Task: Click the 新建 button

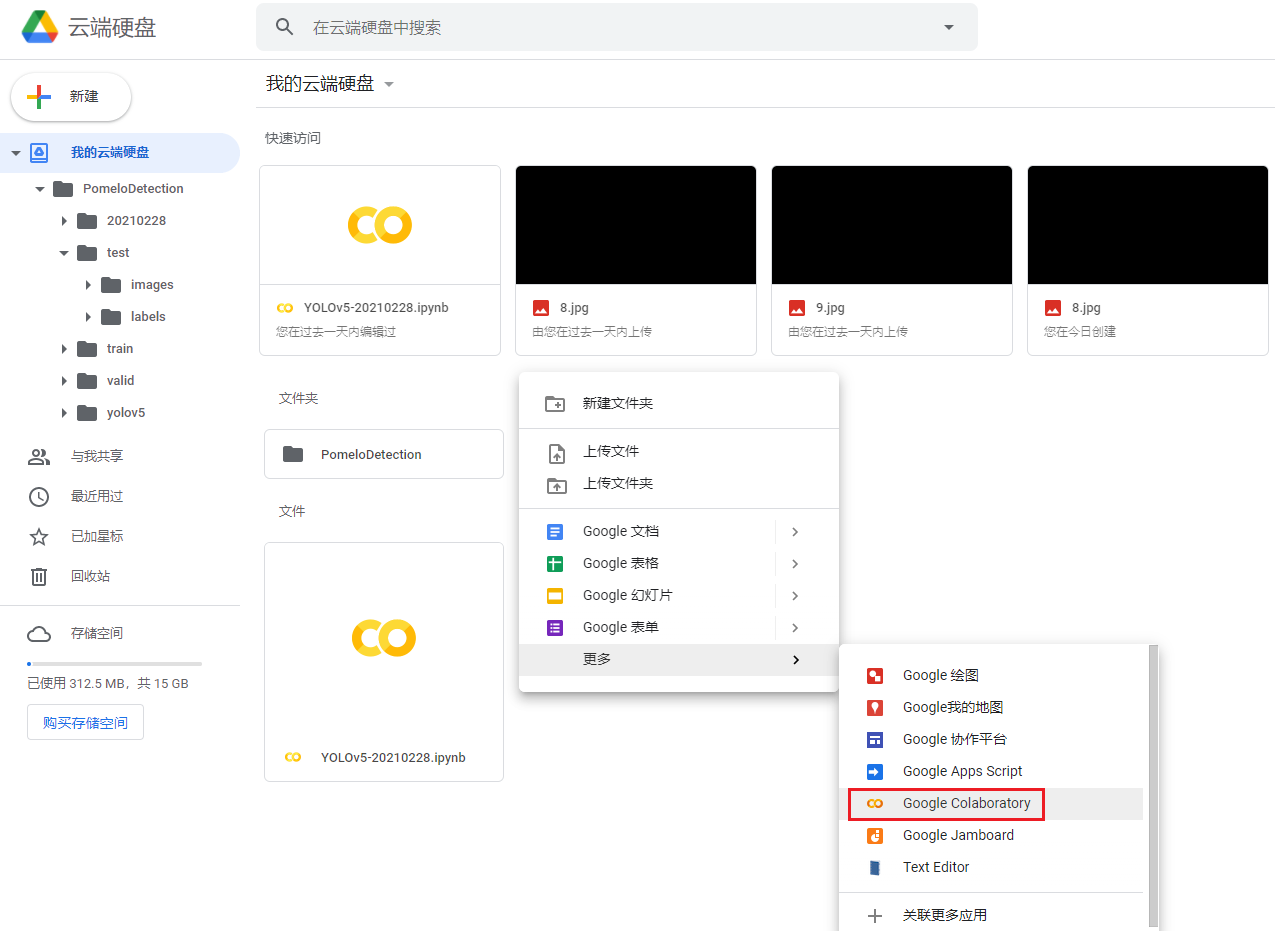Action: tap(71, 97)
